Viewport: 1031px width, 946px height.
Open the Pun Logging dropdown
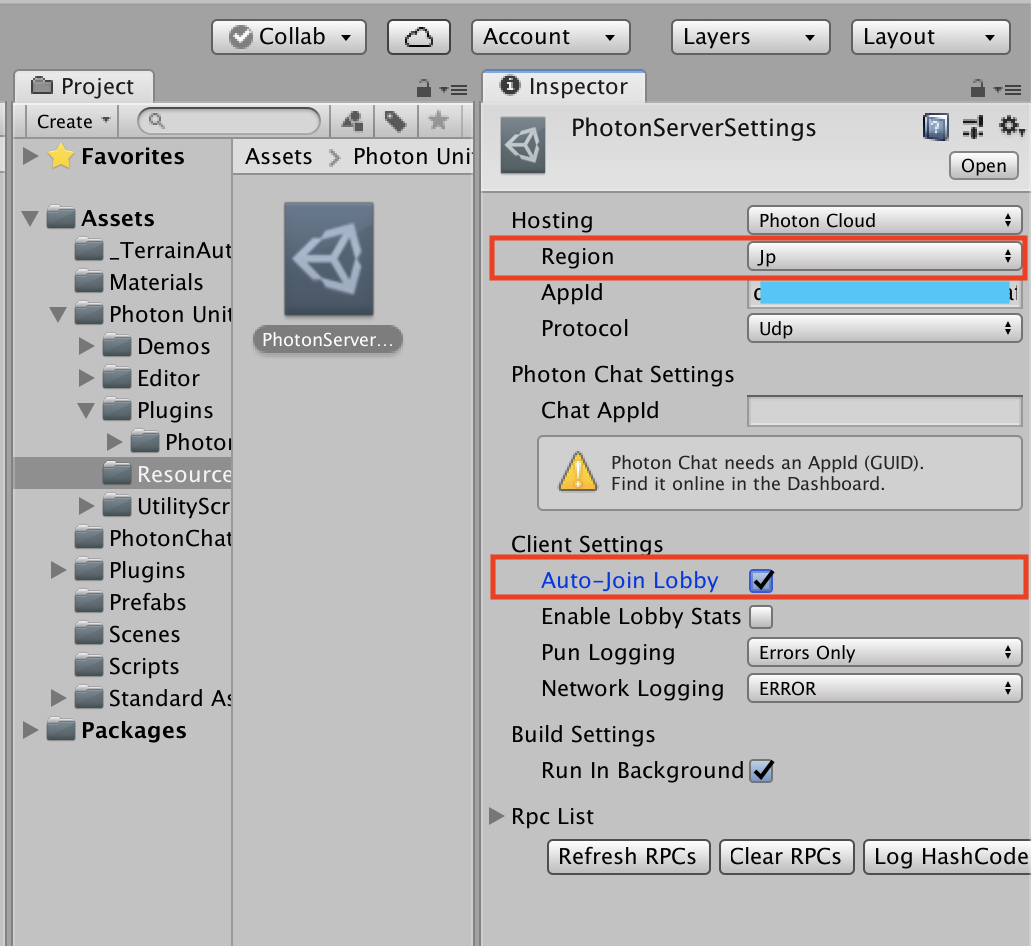(884, 652)
